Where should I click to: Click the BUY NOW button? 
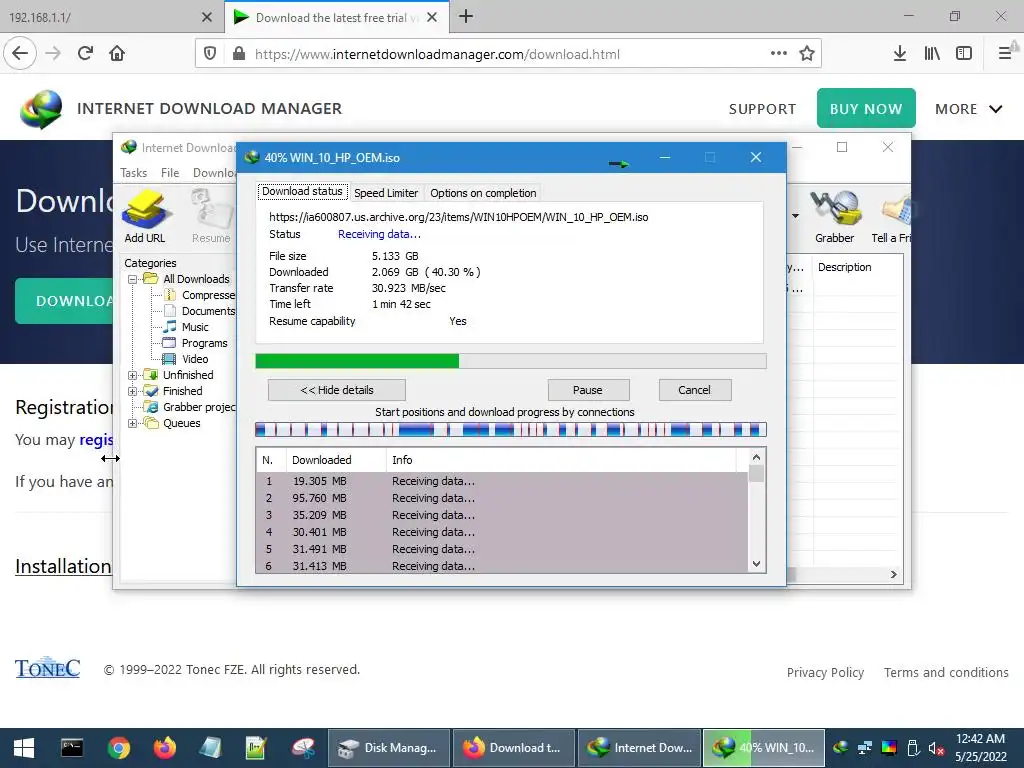[866, 108]
